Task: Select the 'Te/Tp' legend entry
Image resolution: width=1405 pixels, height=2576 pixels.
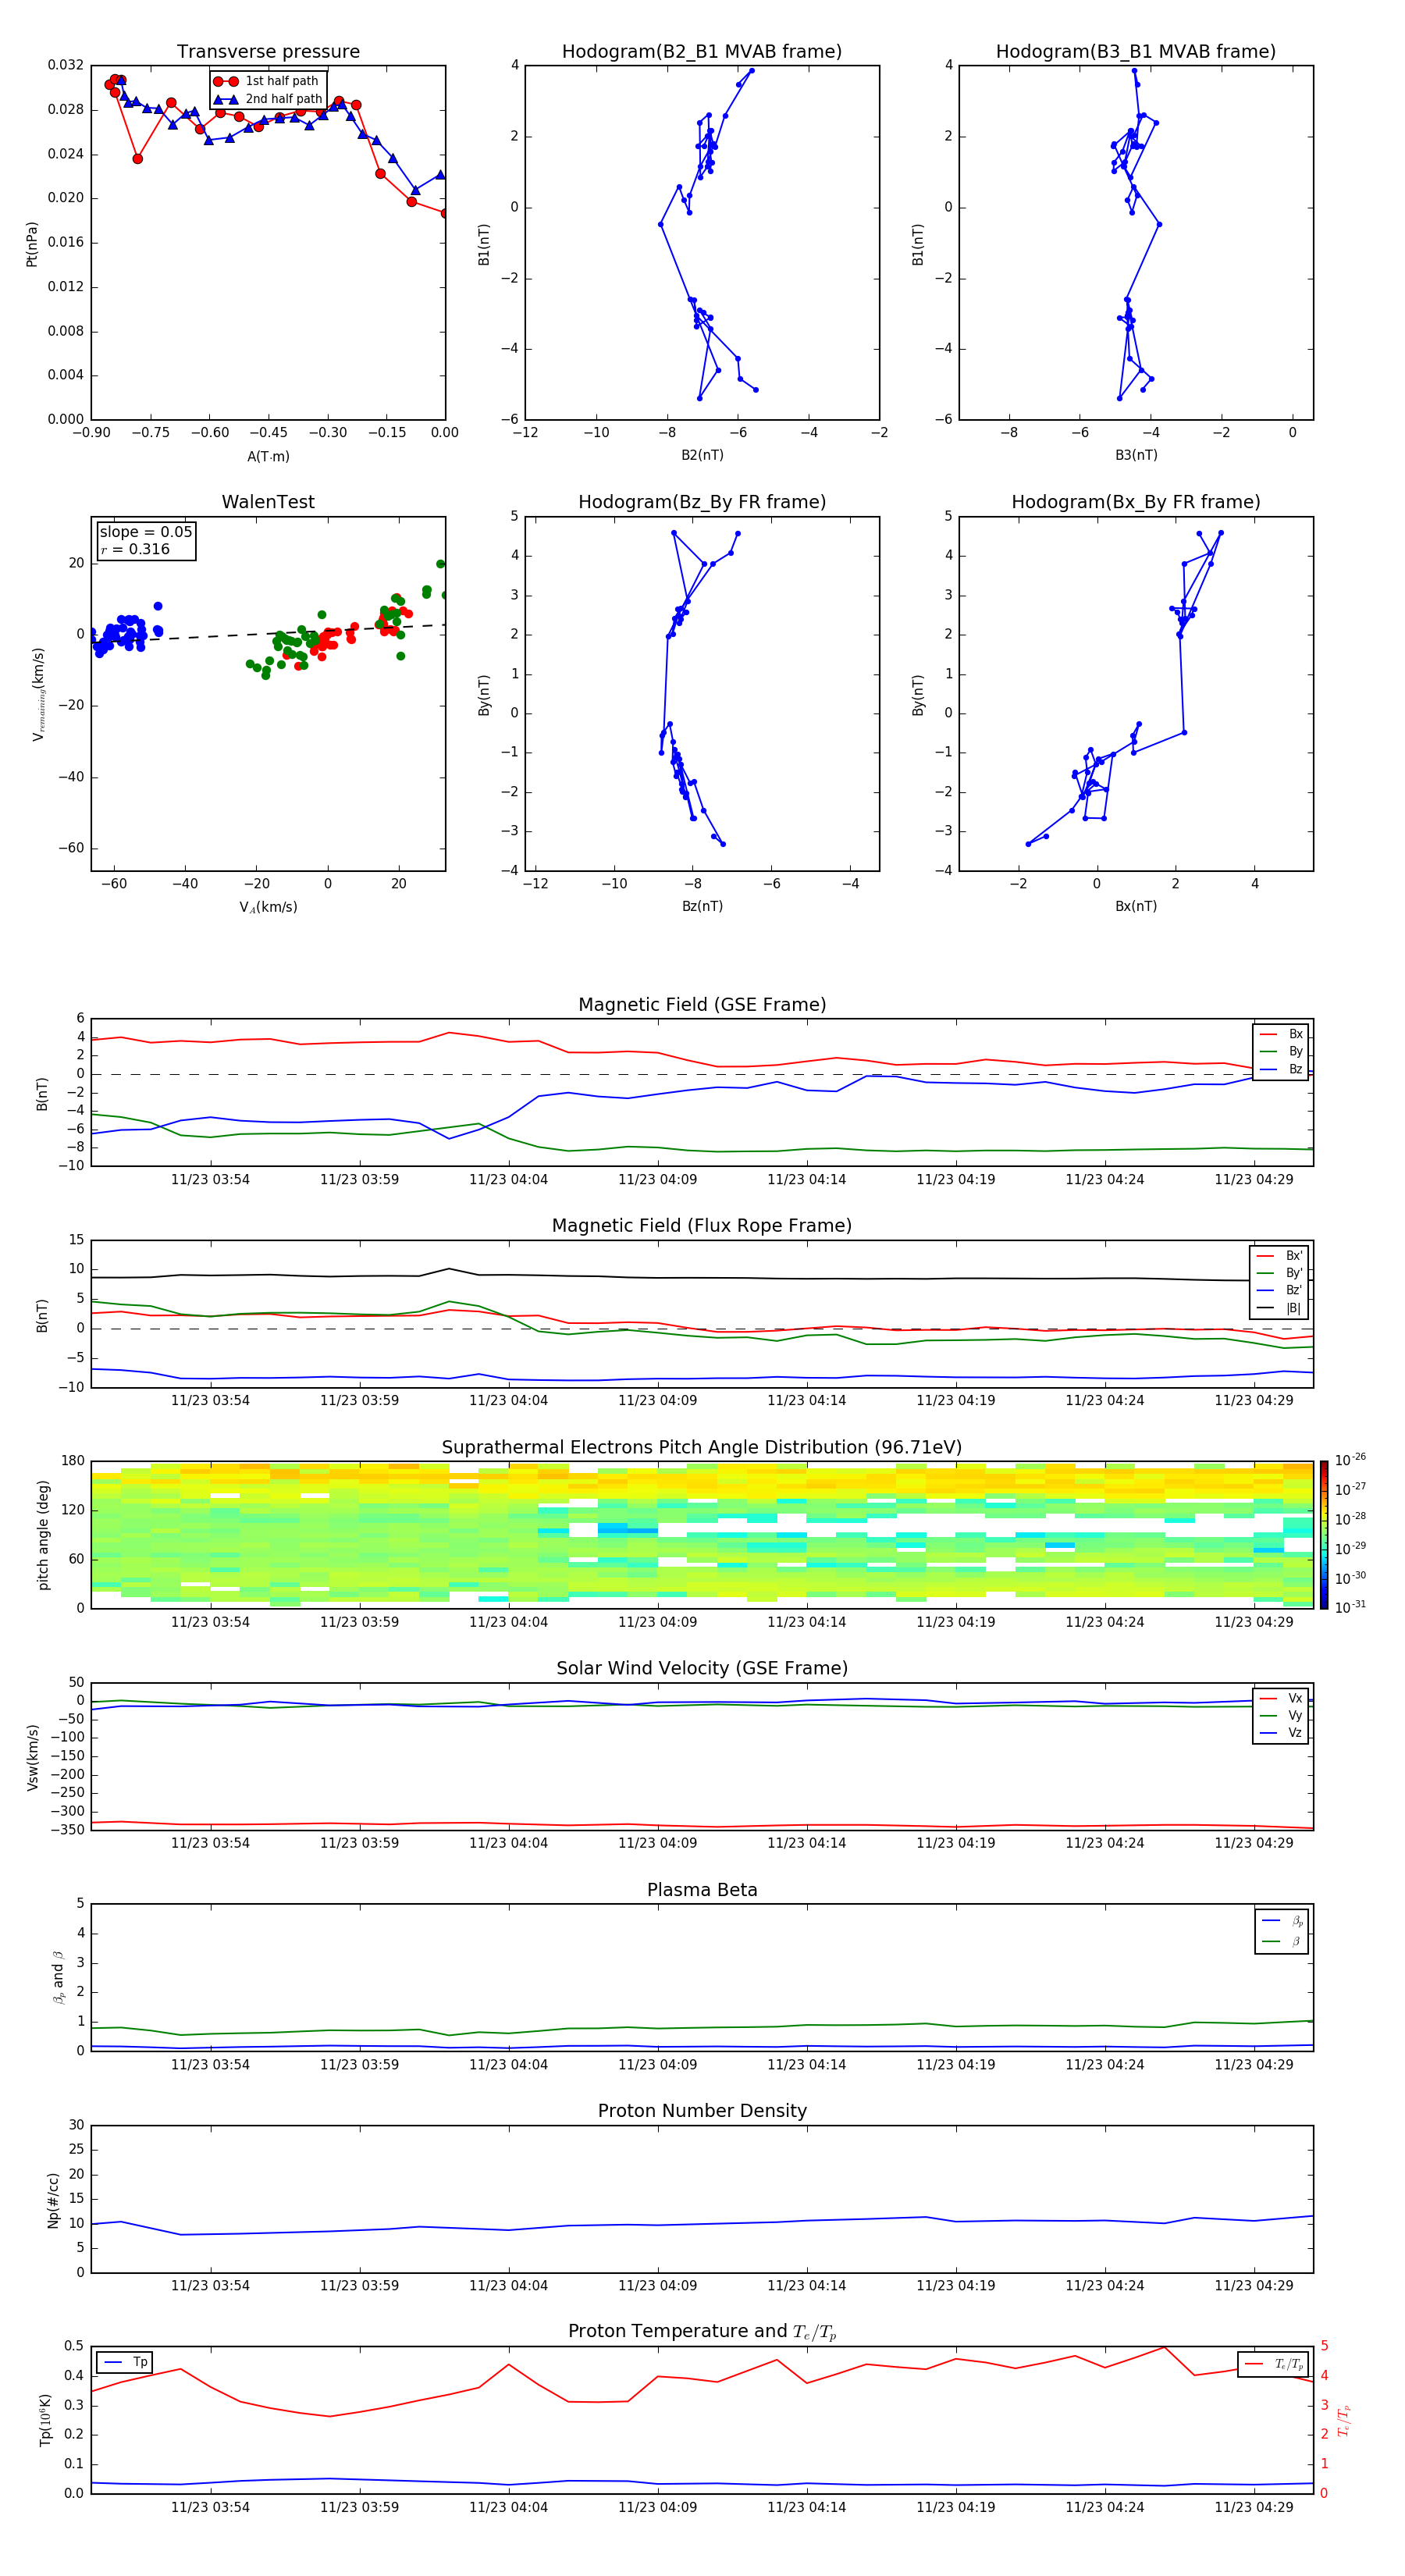Action: tap(1275, 2364)
